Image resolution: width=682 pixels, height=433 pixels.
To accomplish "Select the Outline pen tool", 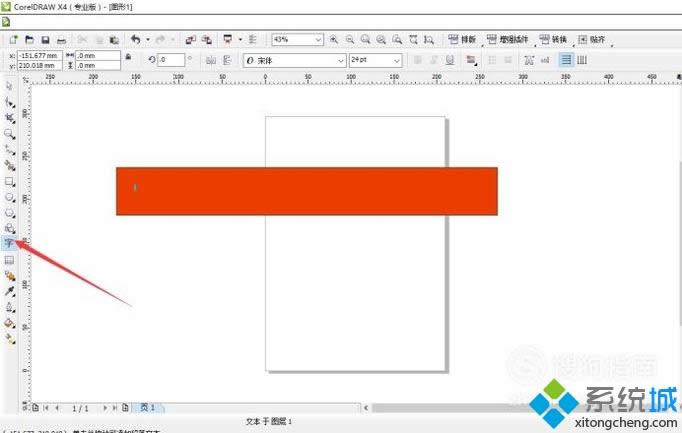I will [10, 307].
